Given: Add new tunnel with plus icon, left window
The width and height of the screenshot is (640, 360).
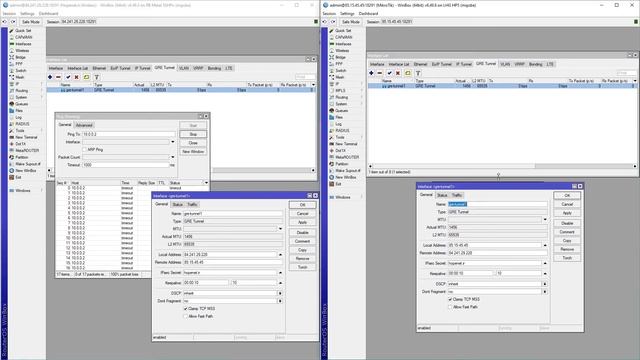Looking at the screenshot, I should [50, 77].
